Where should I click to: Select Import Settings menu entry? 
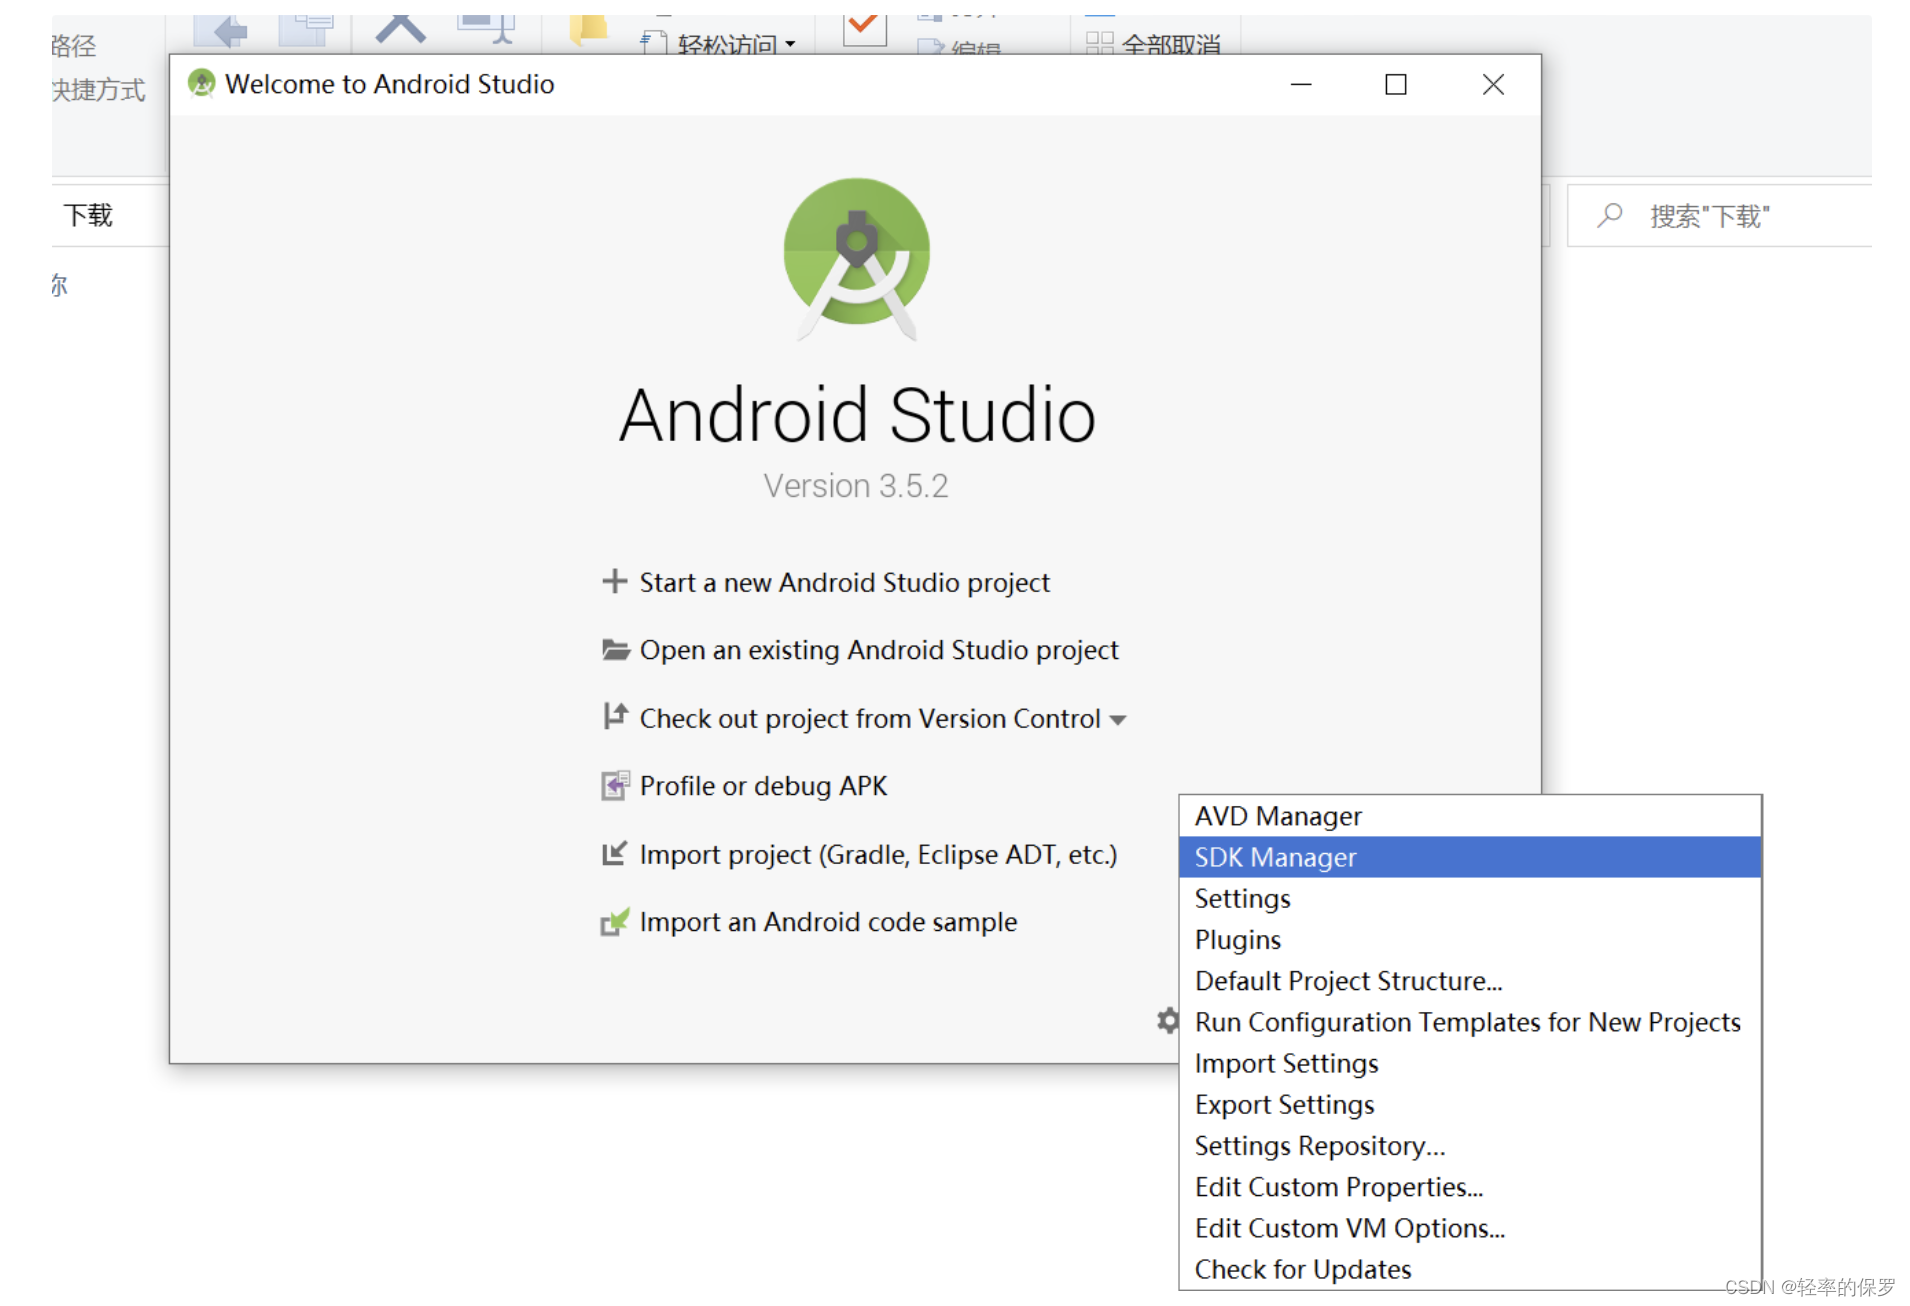[1469, 1063]
